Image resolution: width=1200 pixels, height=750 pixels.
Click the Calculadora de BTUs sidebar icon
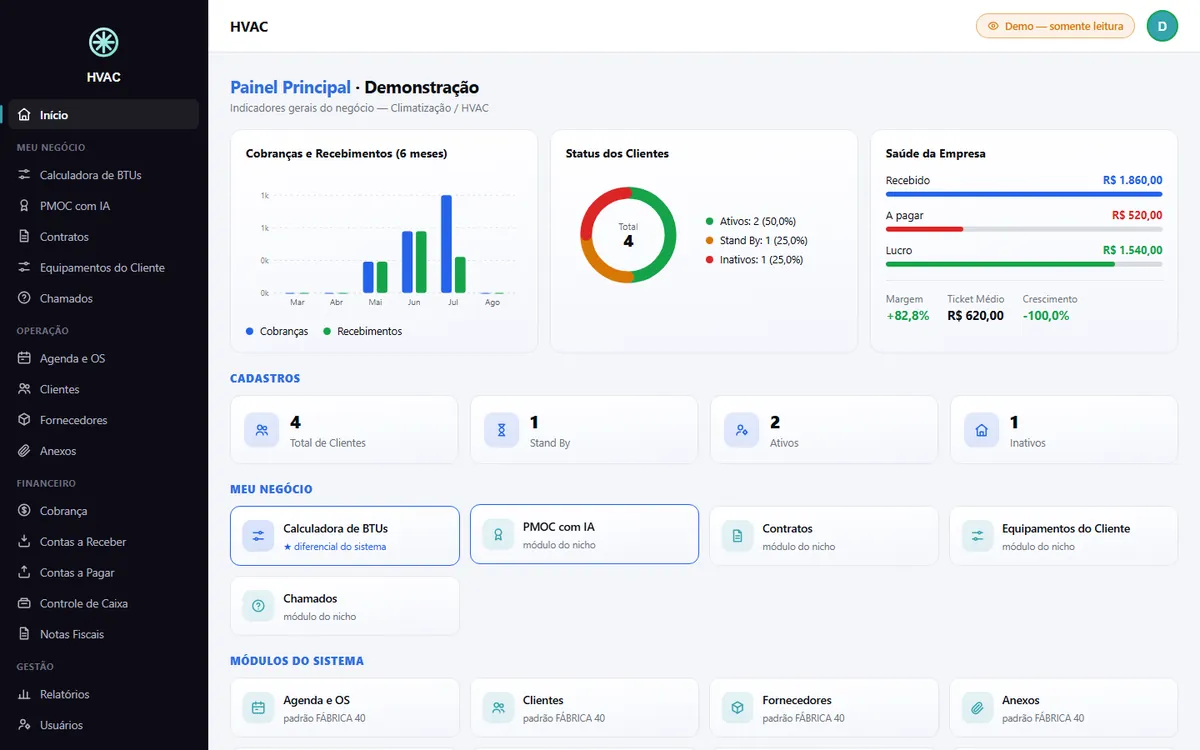pyautogui.click(x=24, y=175)
